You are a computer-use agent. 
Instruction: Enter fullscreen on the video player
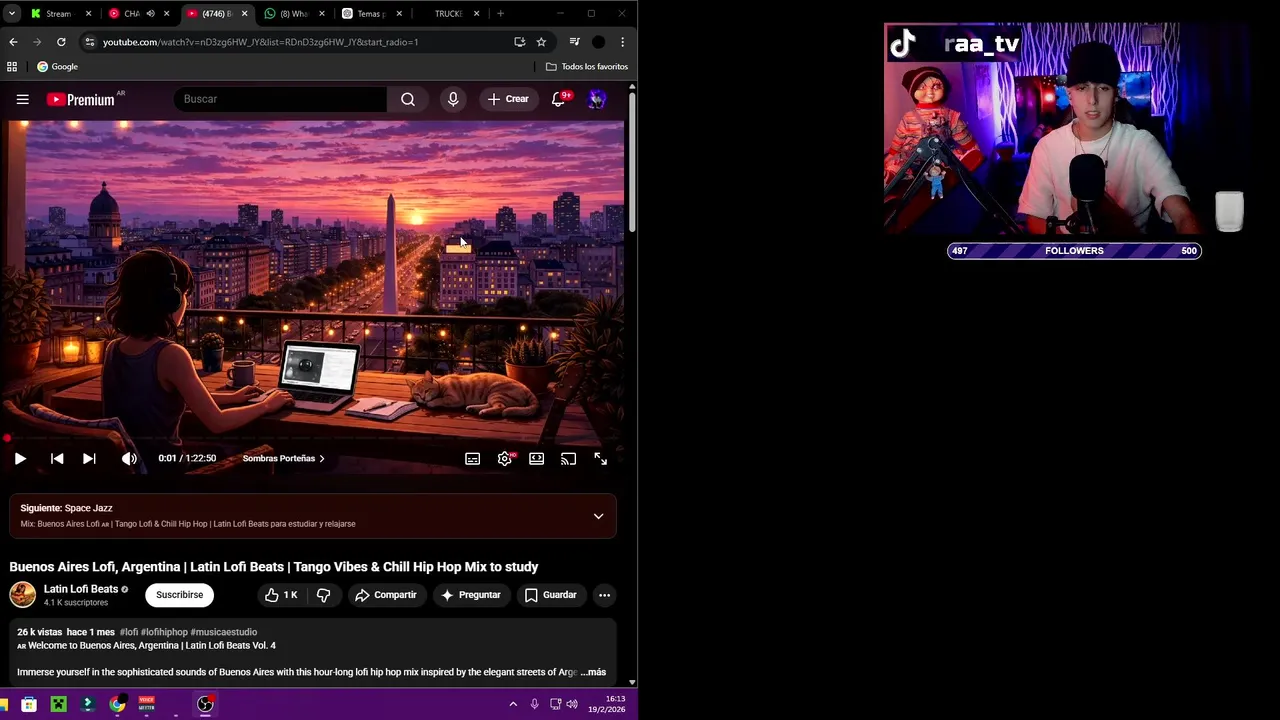(x=601, y=458)
